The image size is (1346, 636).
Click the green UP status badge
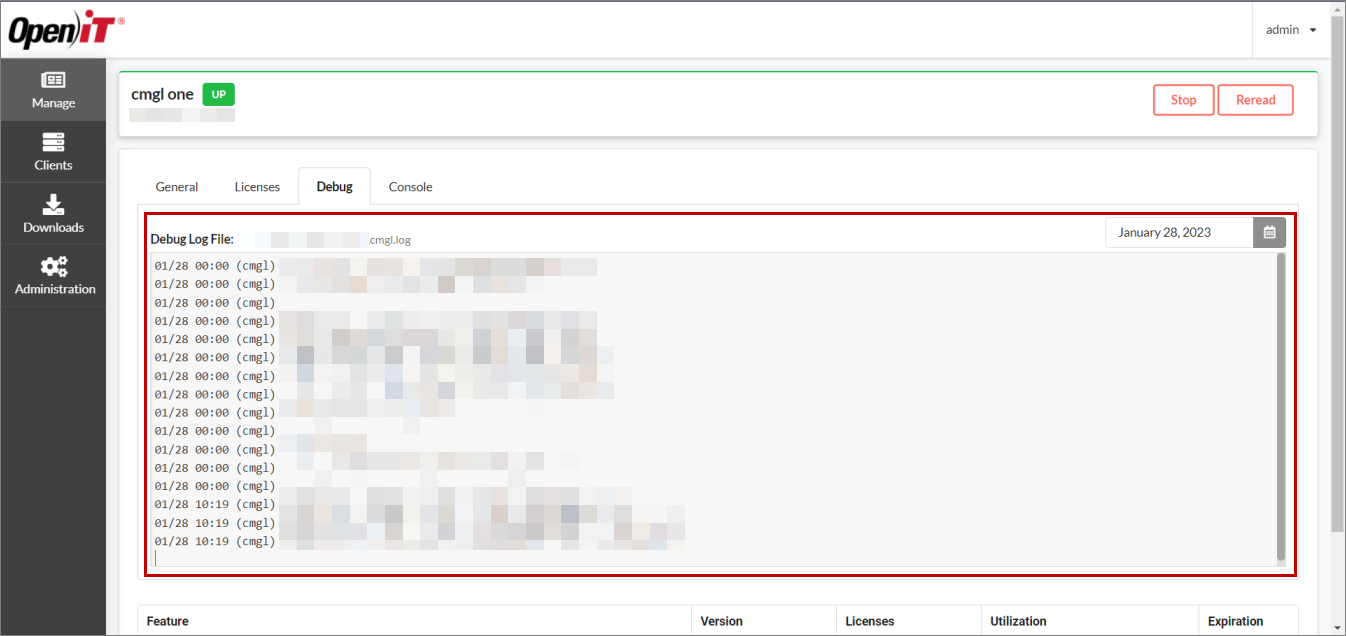(x=218, y=94)
